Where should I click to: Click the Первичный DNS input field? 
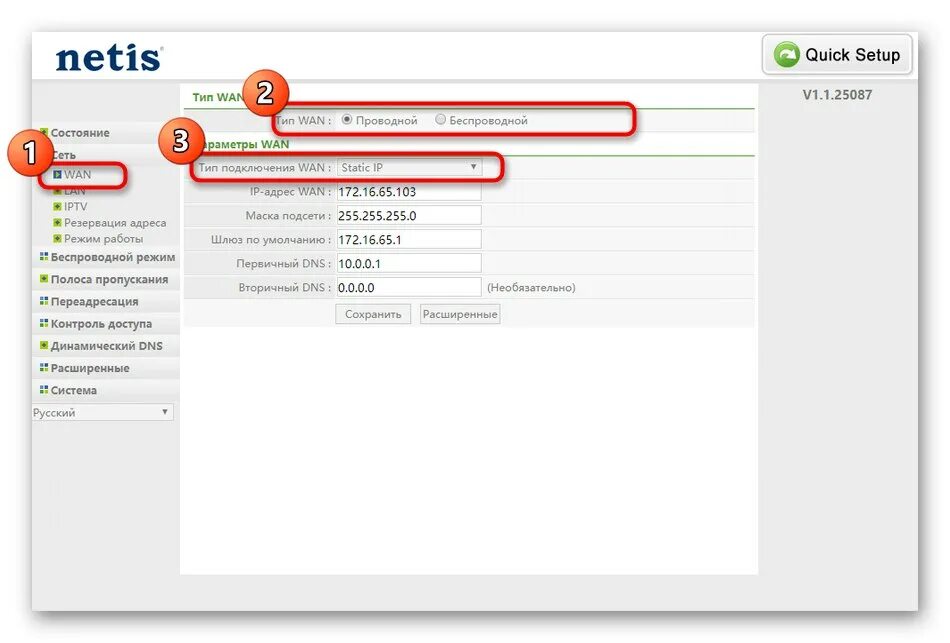409,263
